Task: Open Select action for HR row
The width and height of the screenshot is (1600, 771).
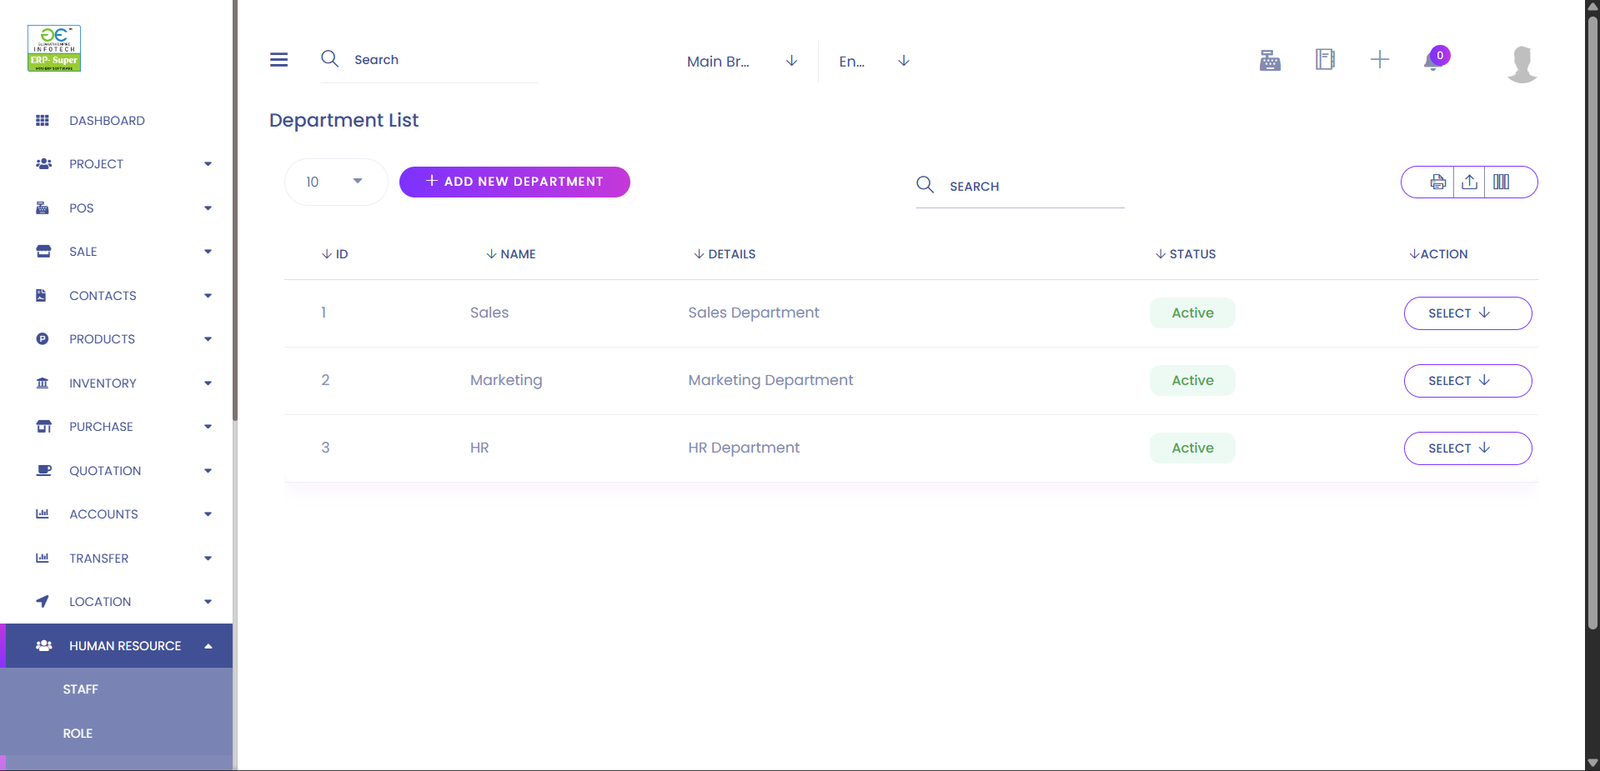Action: [1467, 448]
